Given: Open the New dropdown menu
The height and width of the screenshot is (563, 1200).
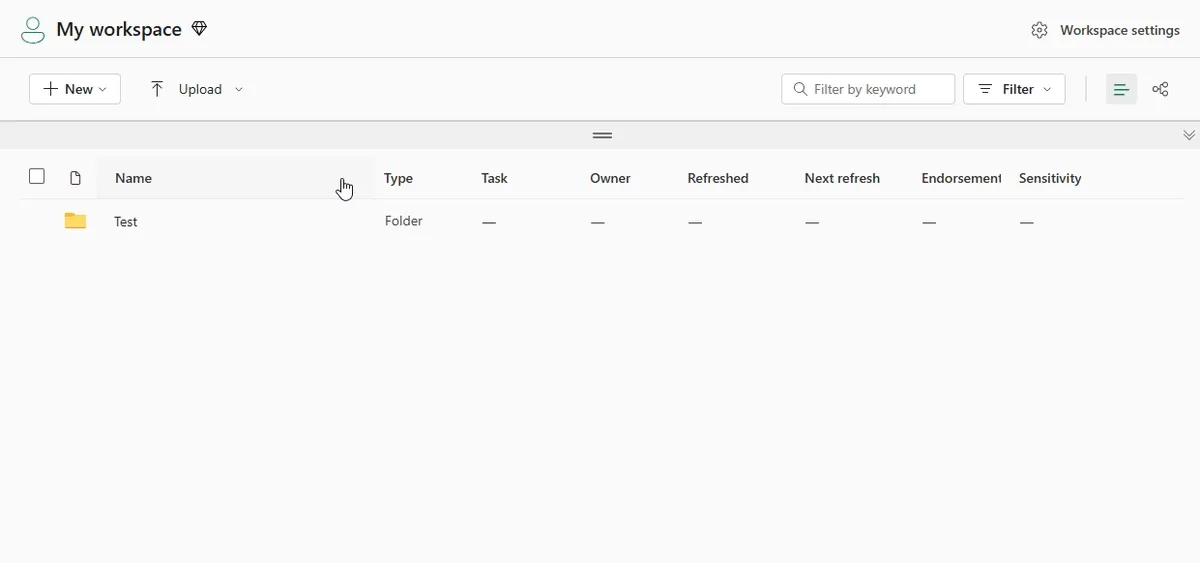Looking at the screenshot, I should [75, 89].
